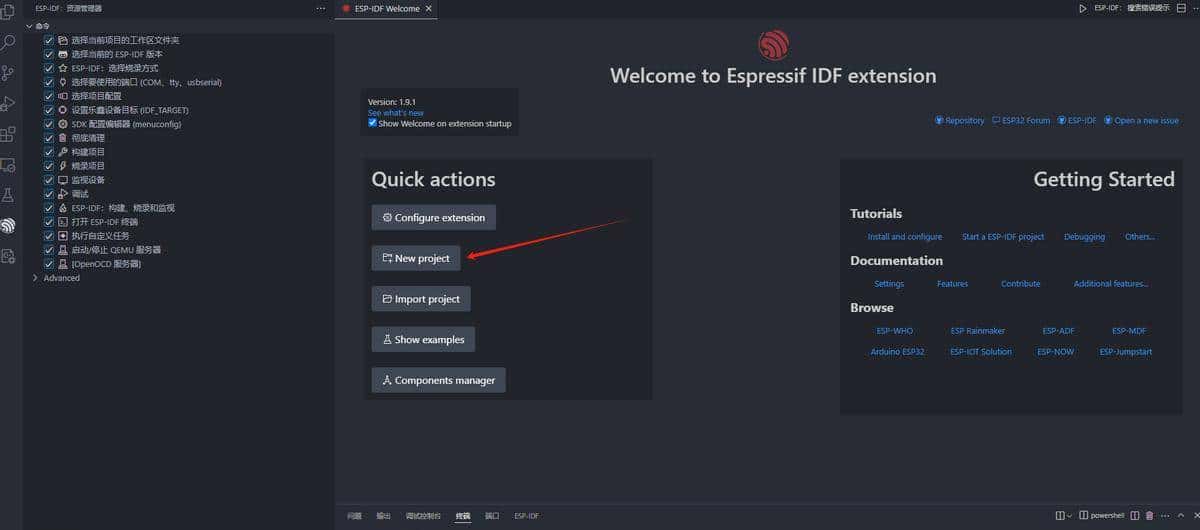The width and height of the screenshot is (1200, 530).
Task: Browse the ESP Rainmaker link
Action: point(978,330)
